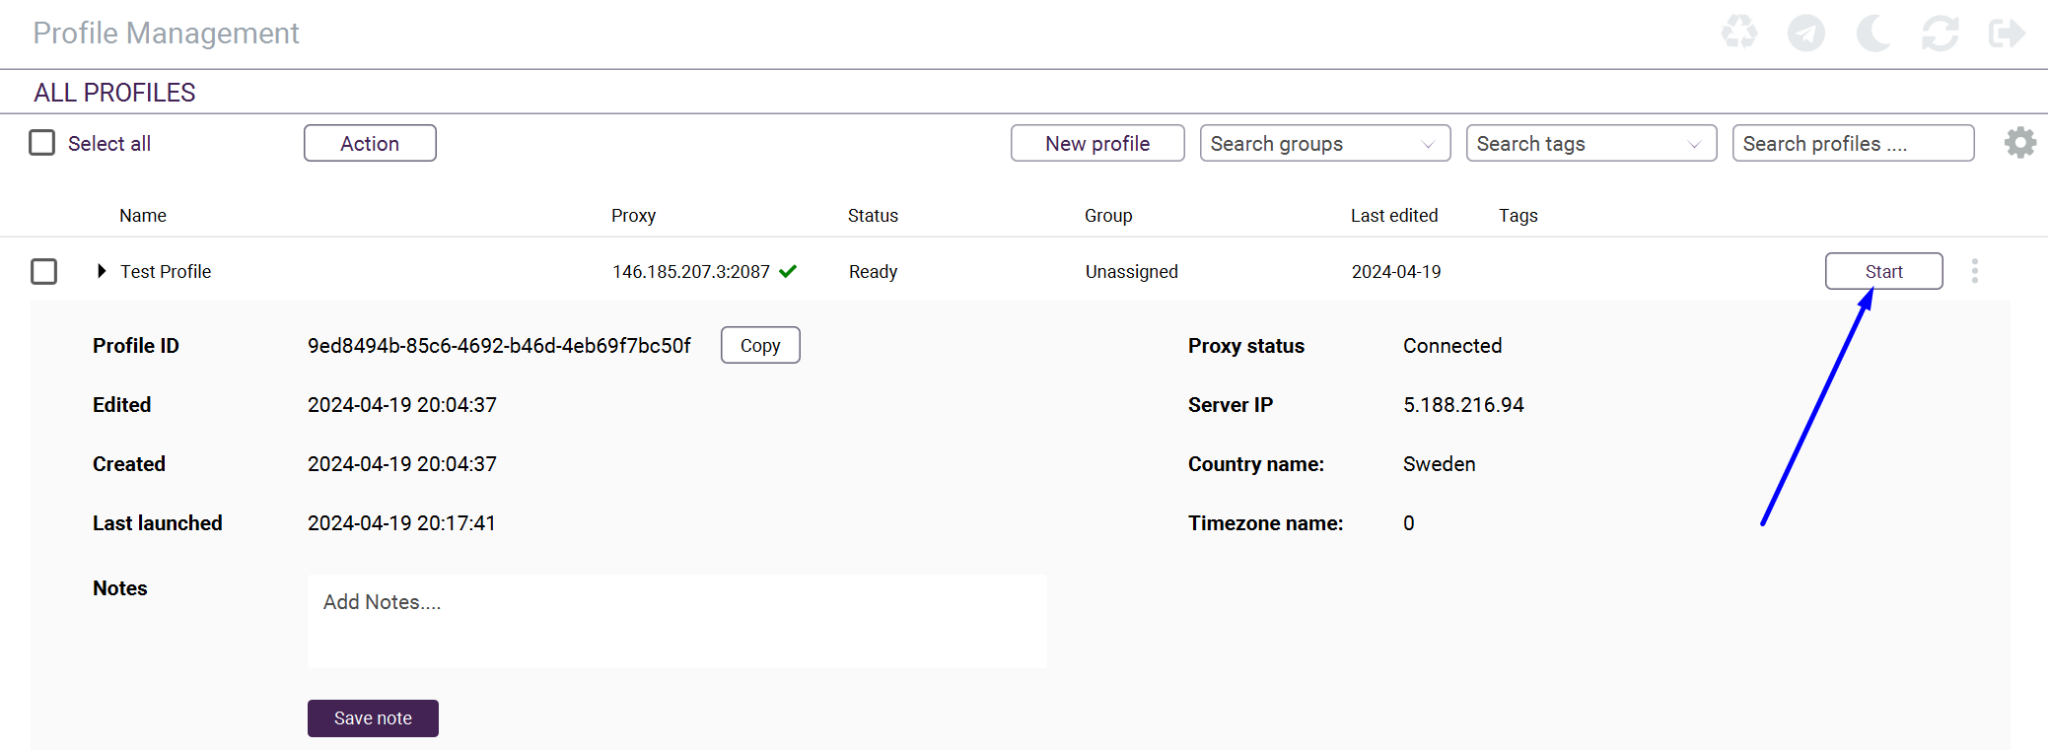The height and width of the screenshot is (750, 2048).
Task: Open the Search groups dropdown
Action: click(x=1325, y=143)
